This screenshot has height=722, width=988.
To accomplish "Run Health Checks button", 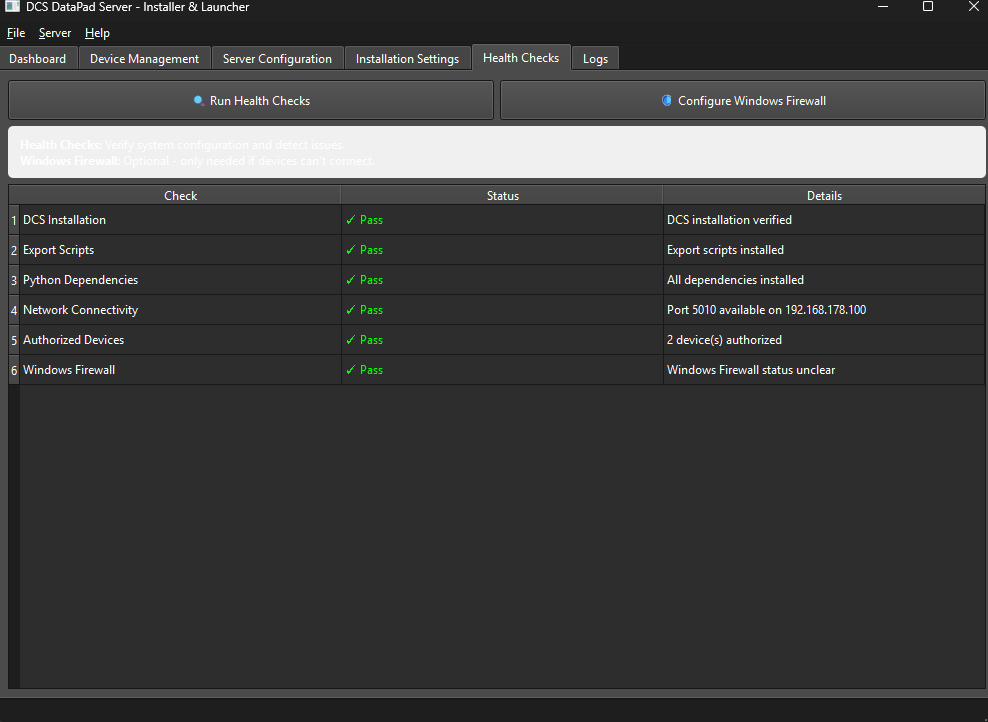I will pyautogui.click(x=251, y=100).
